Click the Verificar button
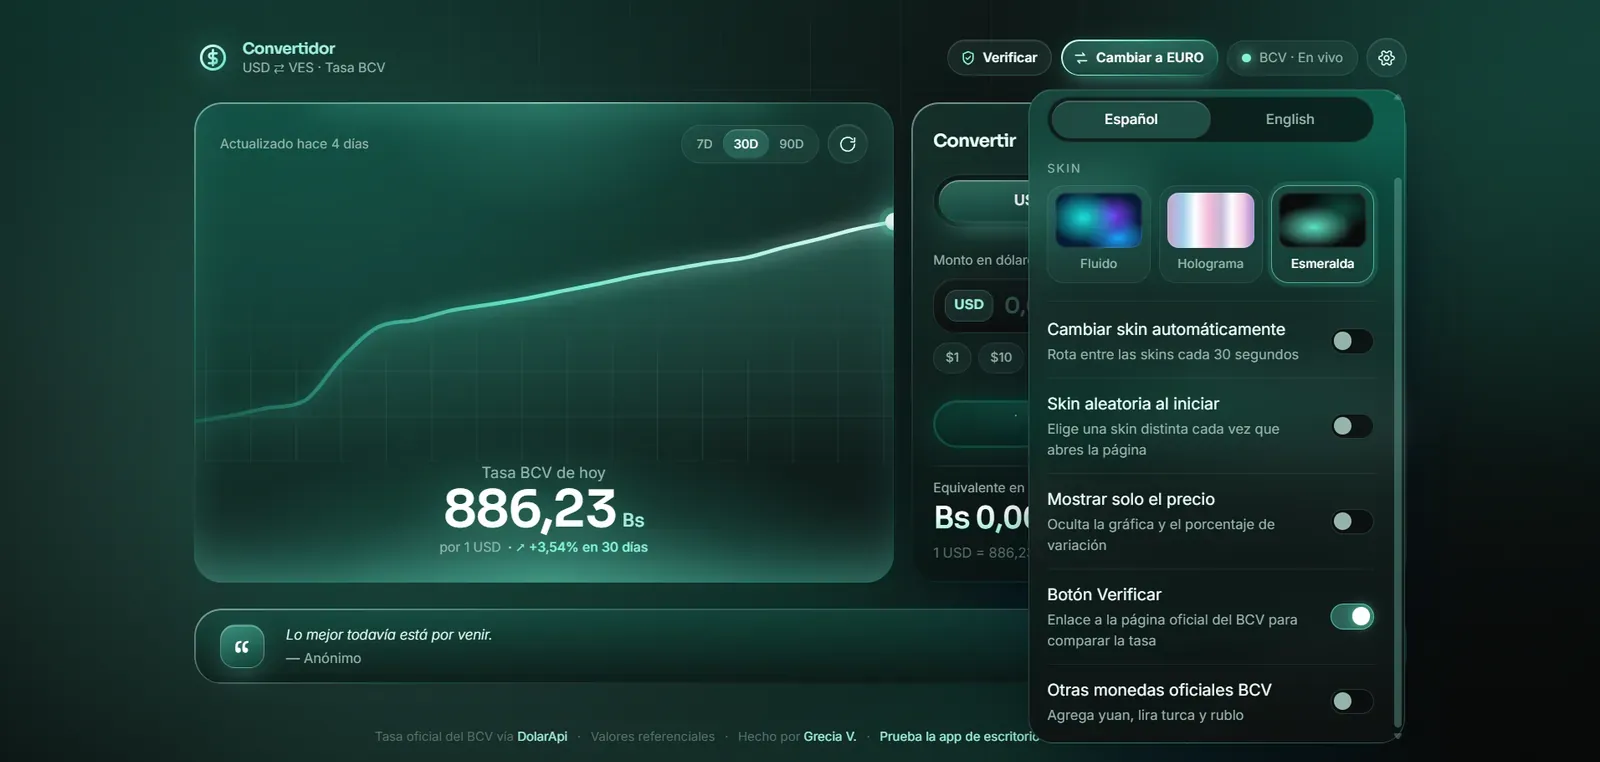Screen dimensions: 1600x762 pos(999,58)
